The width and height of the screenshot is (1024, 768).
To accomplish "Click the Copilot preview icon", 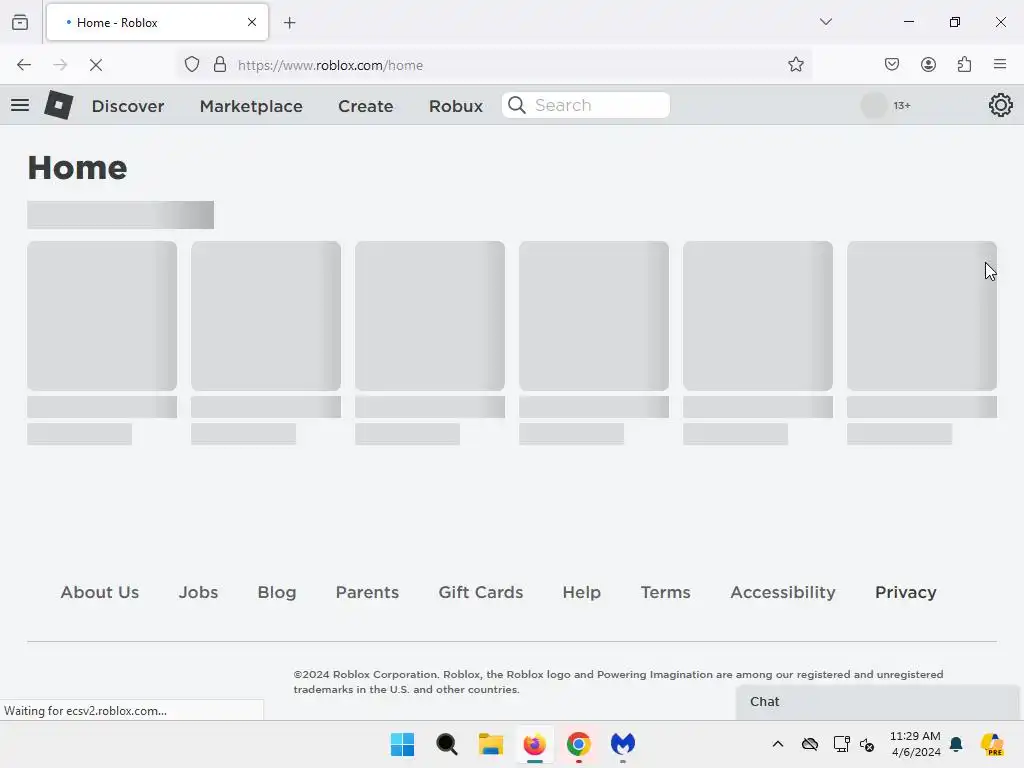I will pos(992,744).
